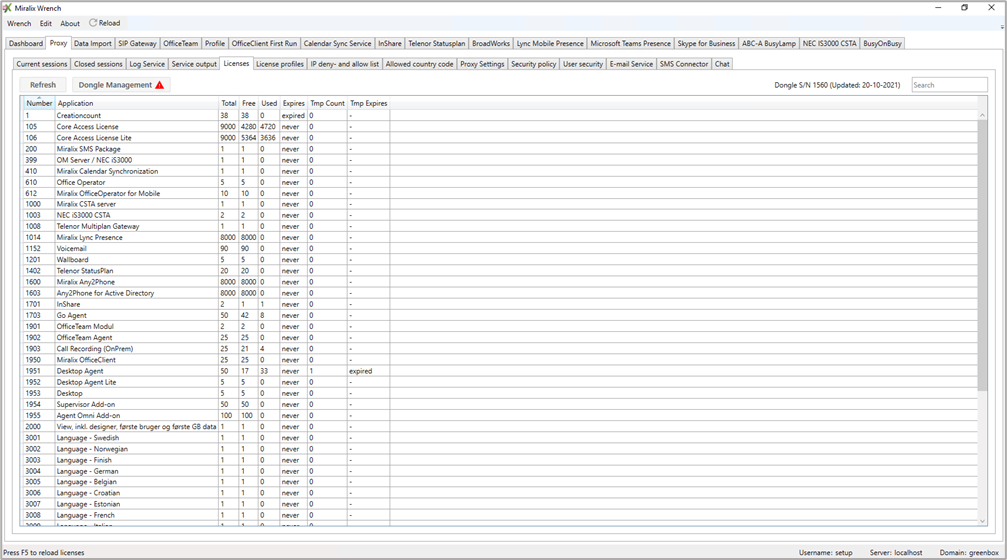This screenshot has width=1007, height=560.
Task: Open the OfficeTeam tab
Action: (x=180, y=44)
